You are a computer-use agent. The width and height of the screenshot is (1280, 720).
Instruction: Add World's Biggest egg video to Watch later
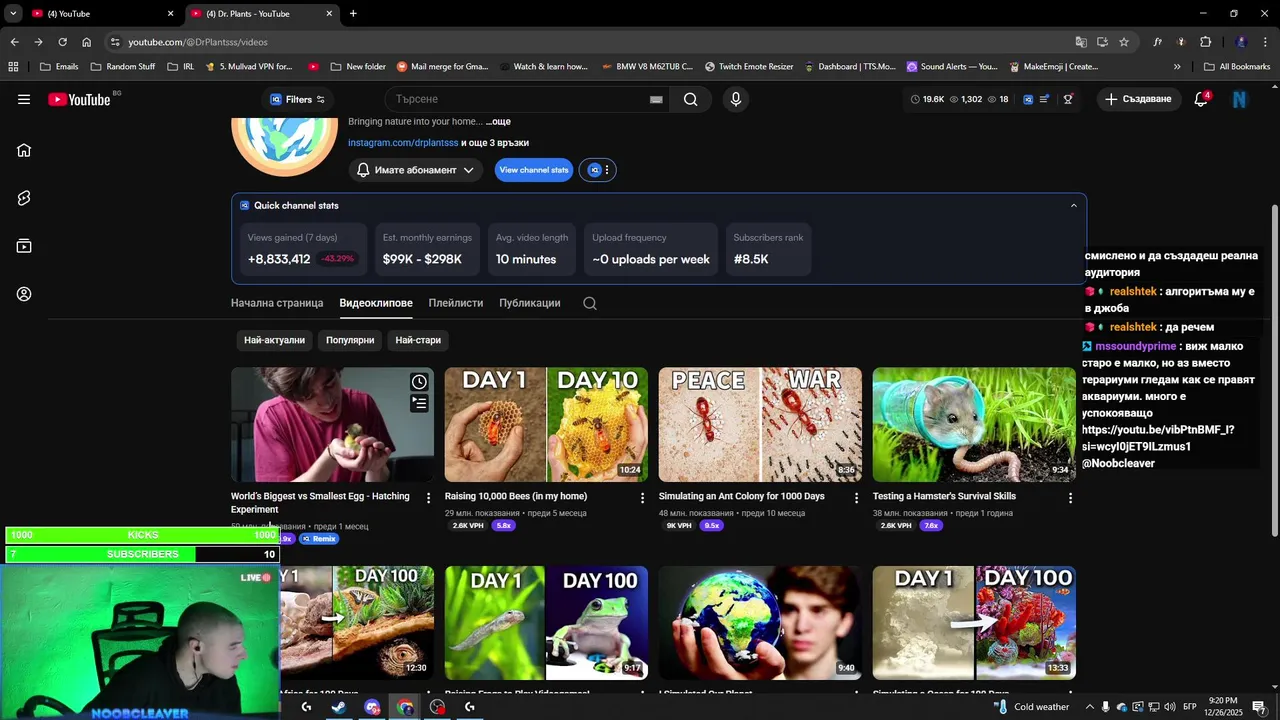[x=419, y=382]
